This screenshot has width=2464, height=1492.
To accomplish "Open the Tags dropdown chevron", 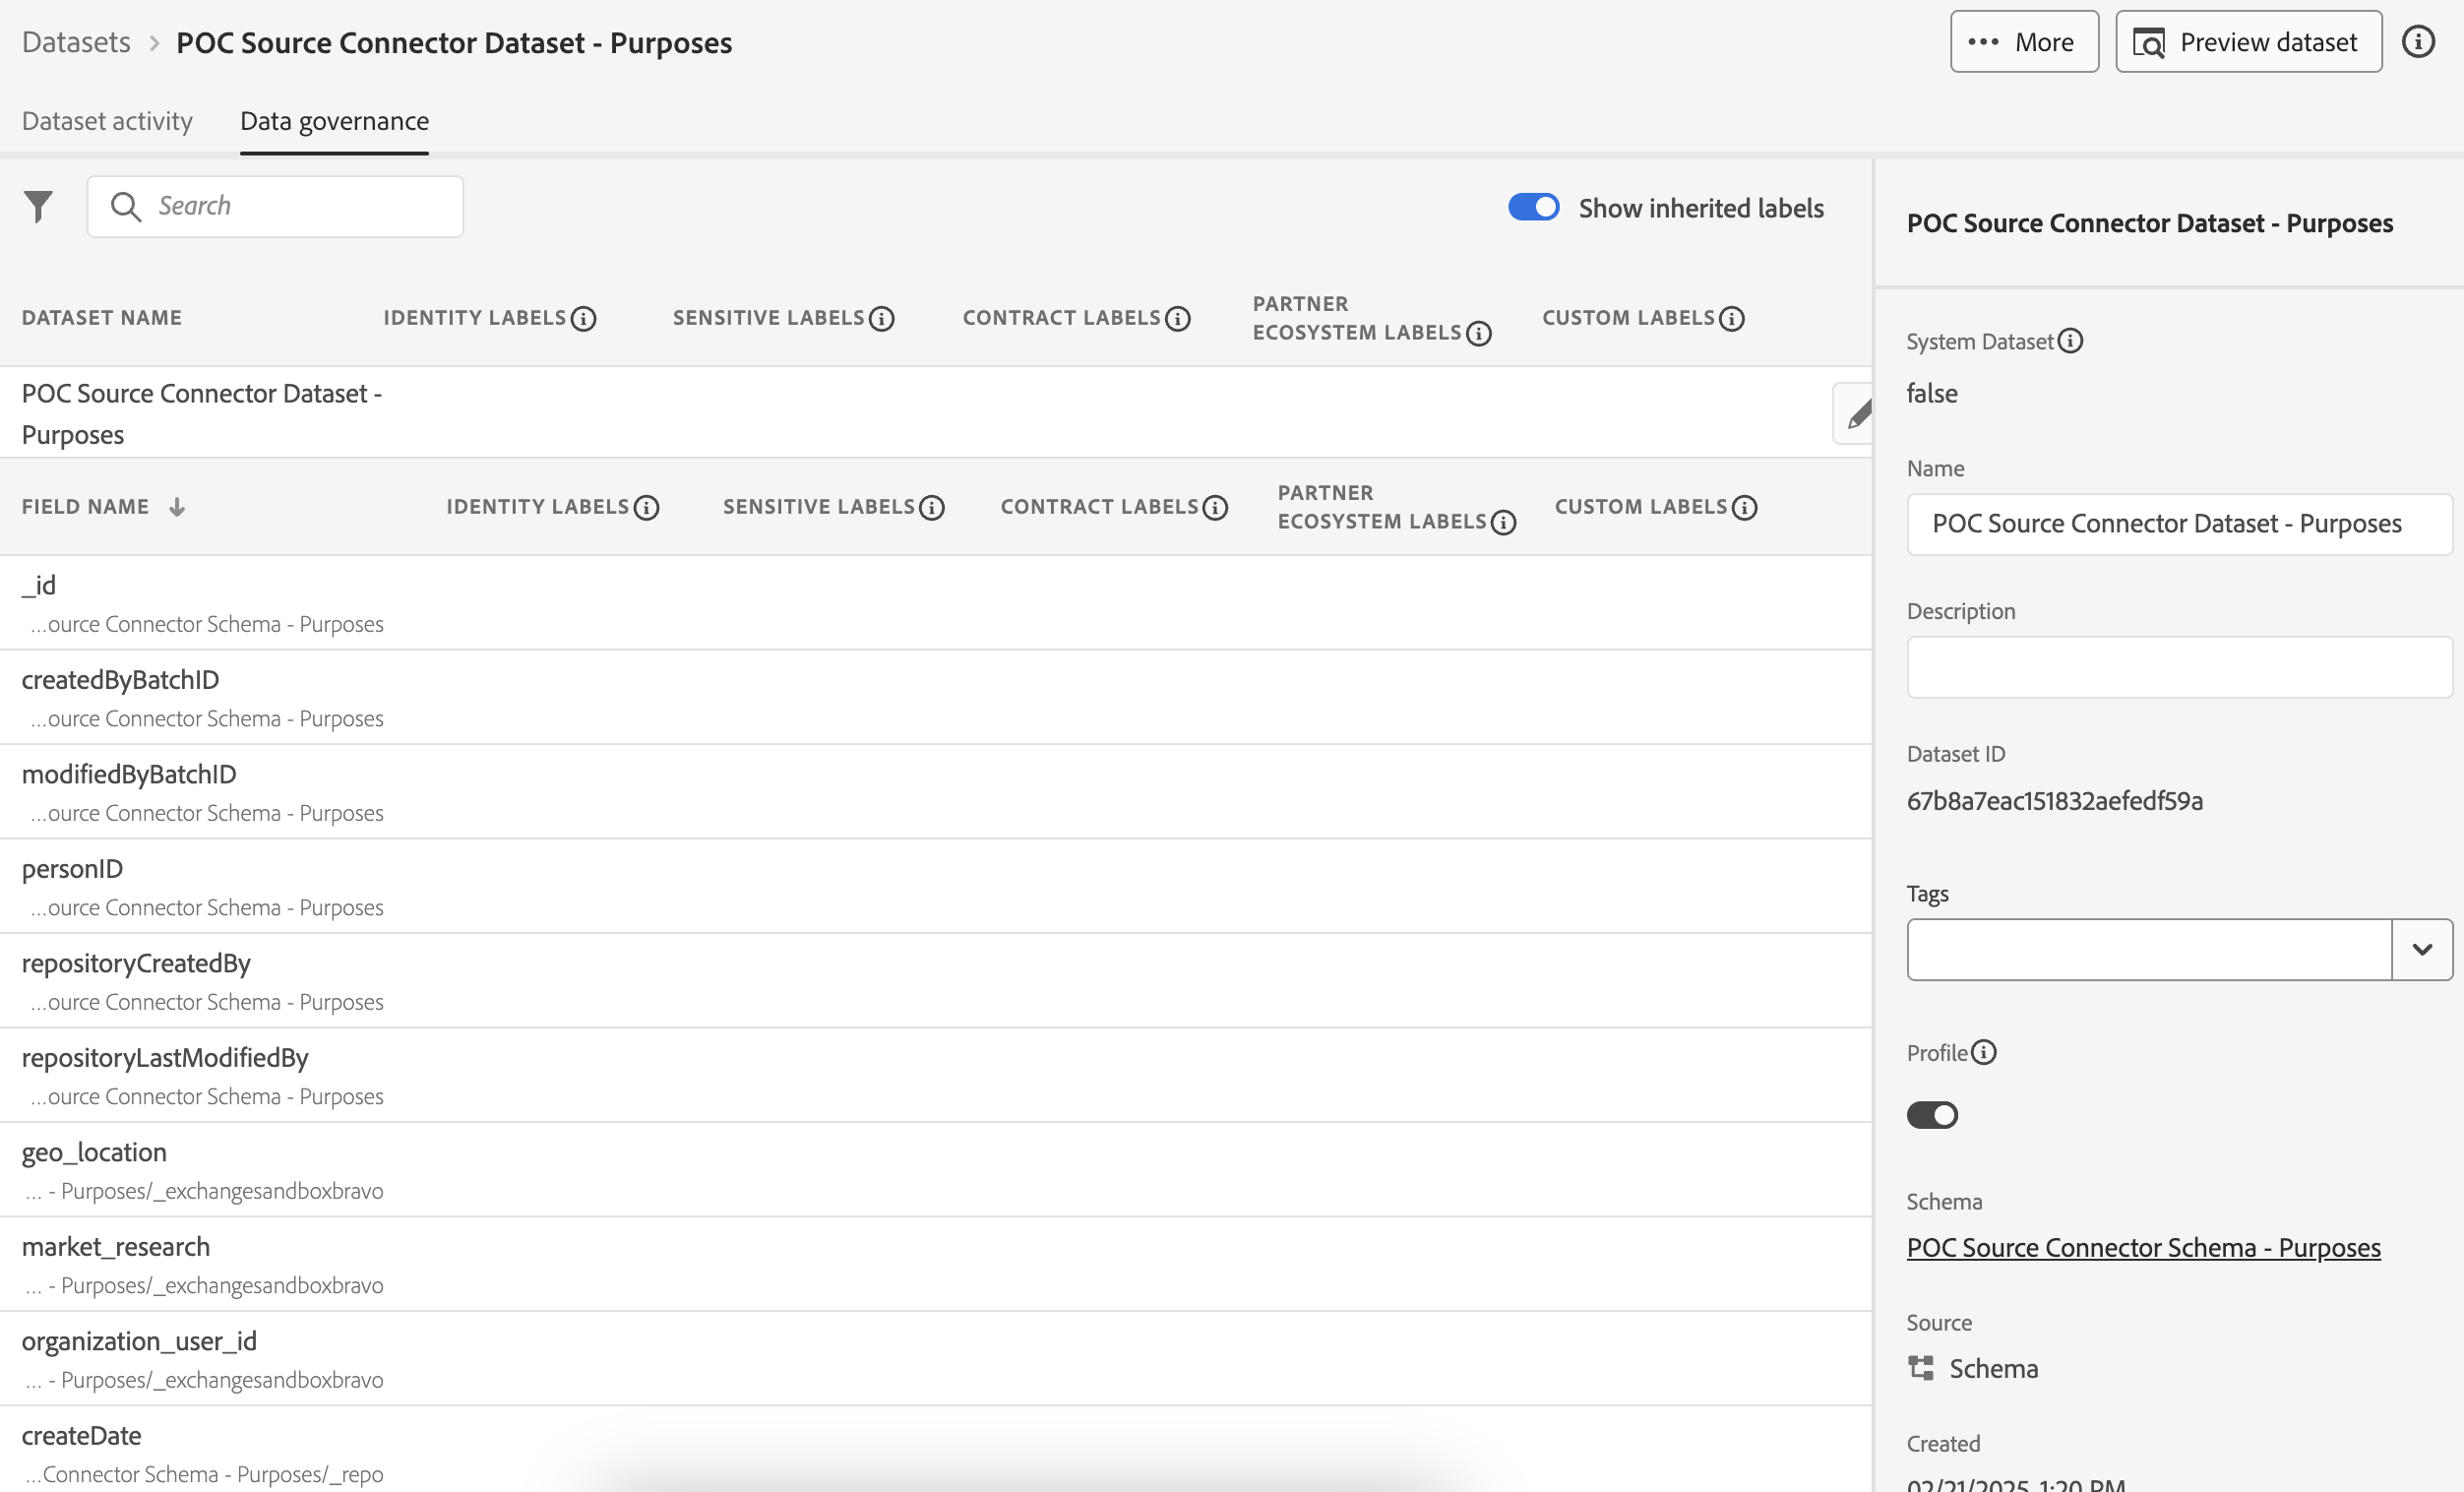I will tap(2421, 949).
